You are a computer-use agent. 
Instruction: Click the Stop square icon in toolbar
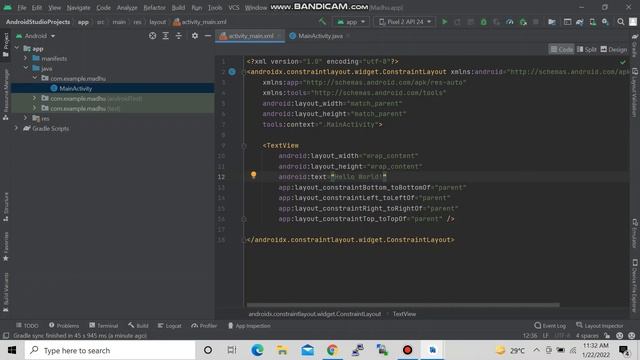(x=536, y=22)
